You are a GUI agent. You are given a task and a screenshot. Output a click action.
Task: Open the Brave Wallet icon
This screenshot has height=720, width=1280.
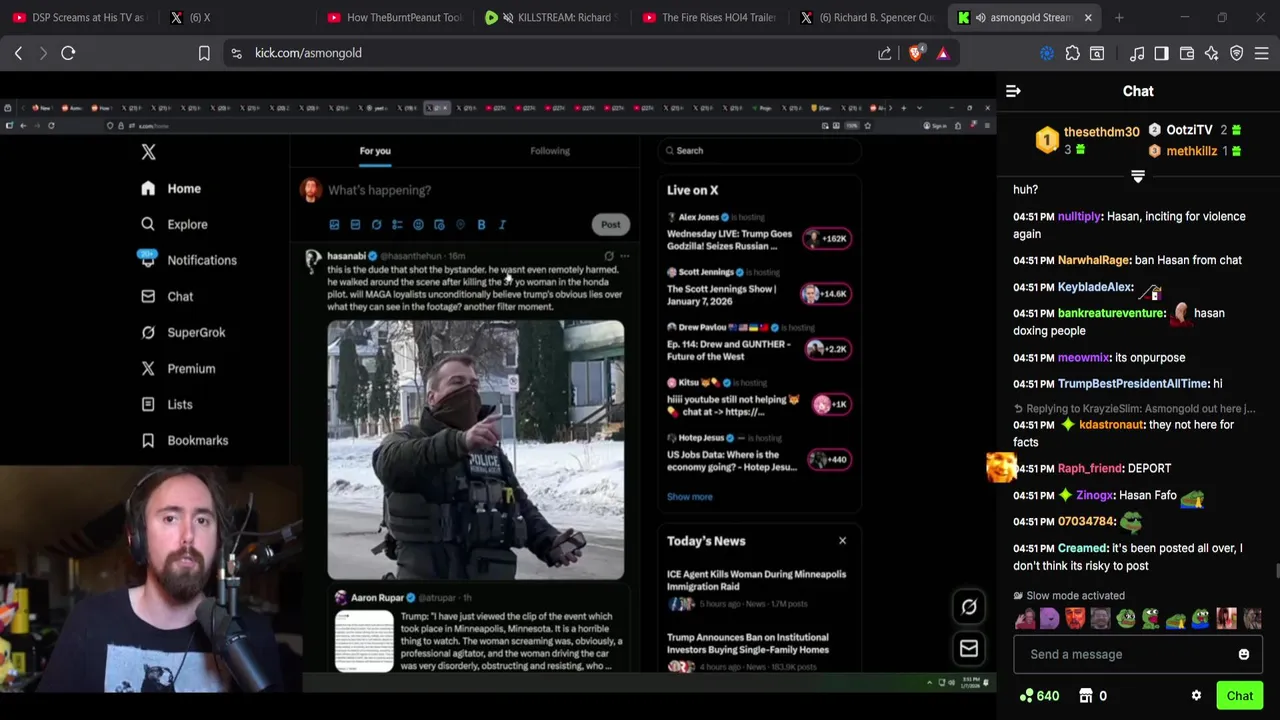click(x=1187, y=53)
